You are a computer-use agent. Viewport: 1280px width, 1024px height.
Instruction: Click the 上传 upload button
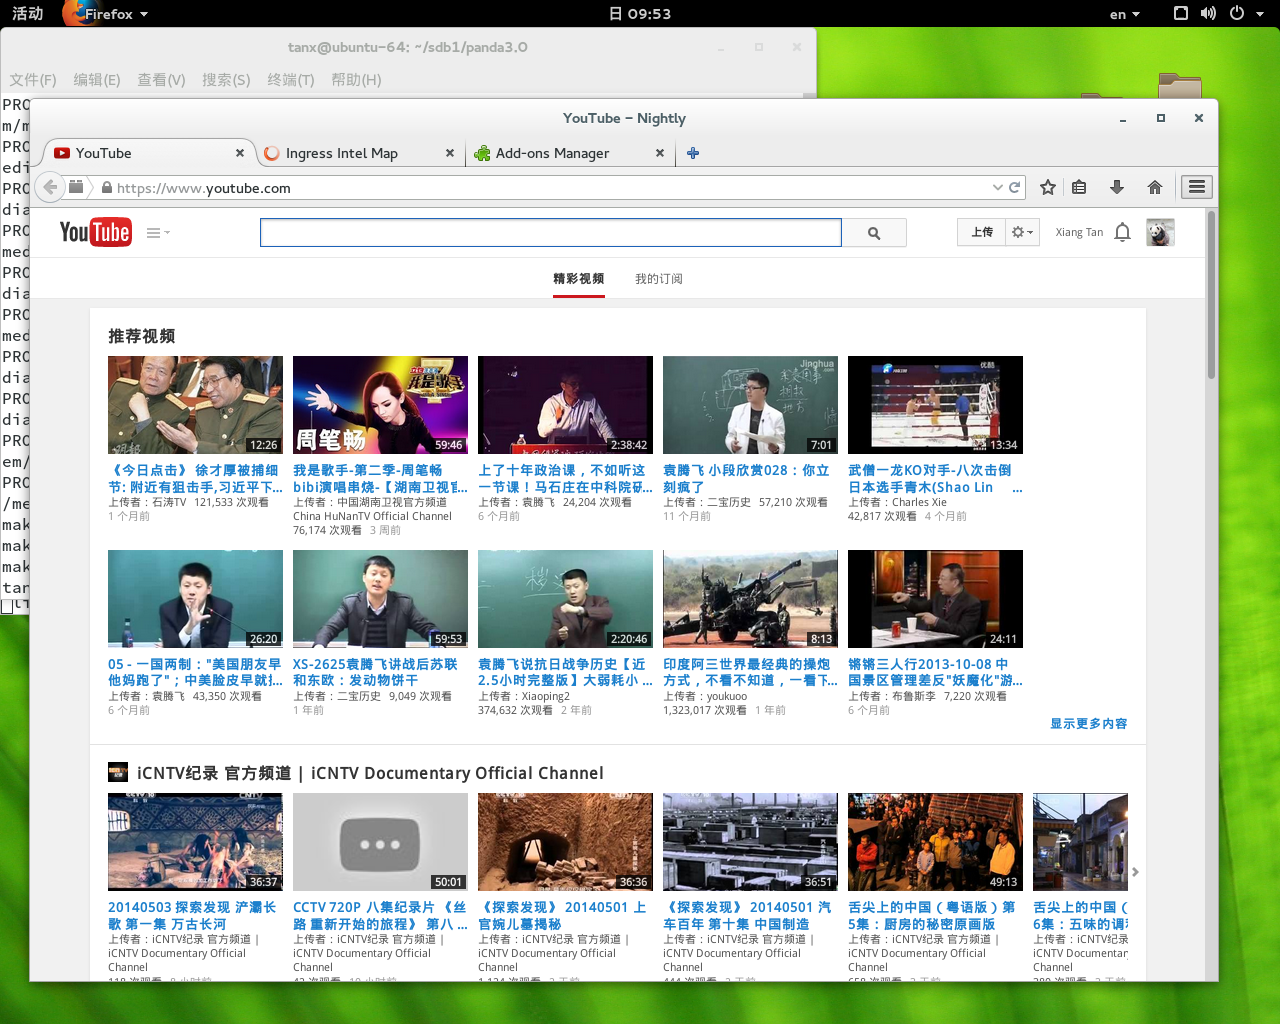[x=982, y=232]
